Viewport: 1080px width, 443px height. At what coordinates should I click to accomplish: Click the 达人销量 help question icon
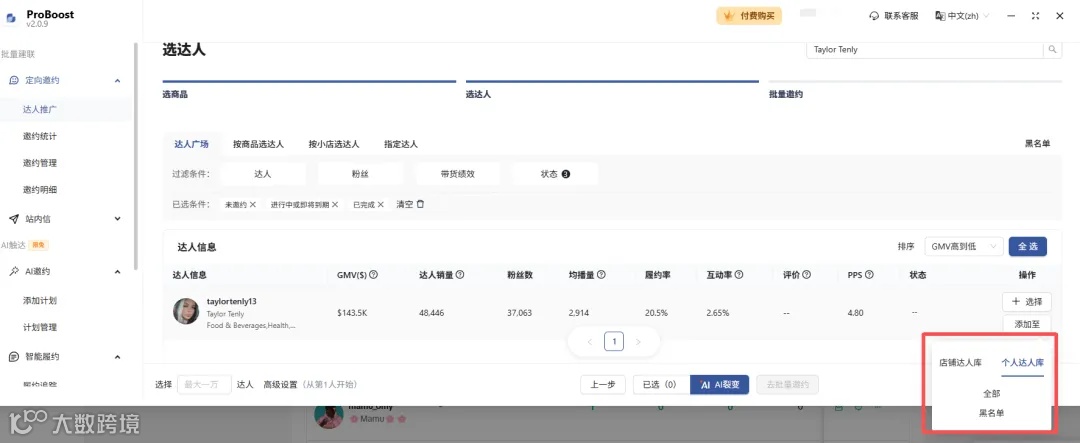pos(460,274)
